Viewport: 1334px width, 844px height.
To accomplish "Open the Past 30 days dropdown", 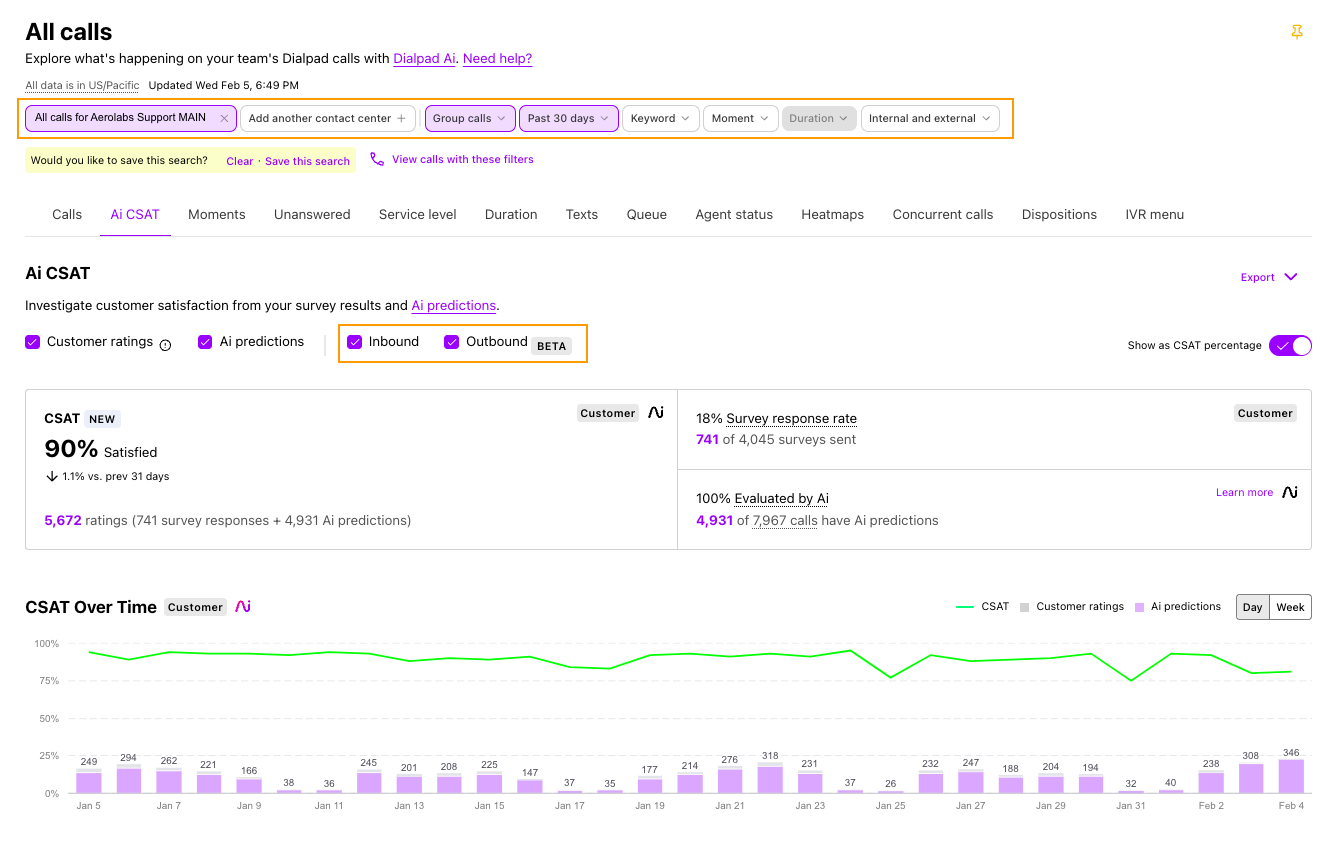I will pos(568,118).
